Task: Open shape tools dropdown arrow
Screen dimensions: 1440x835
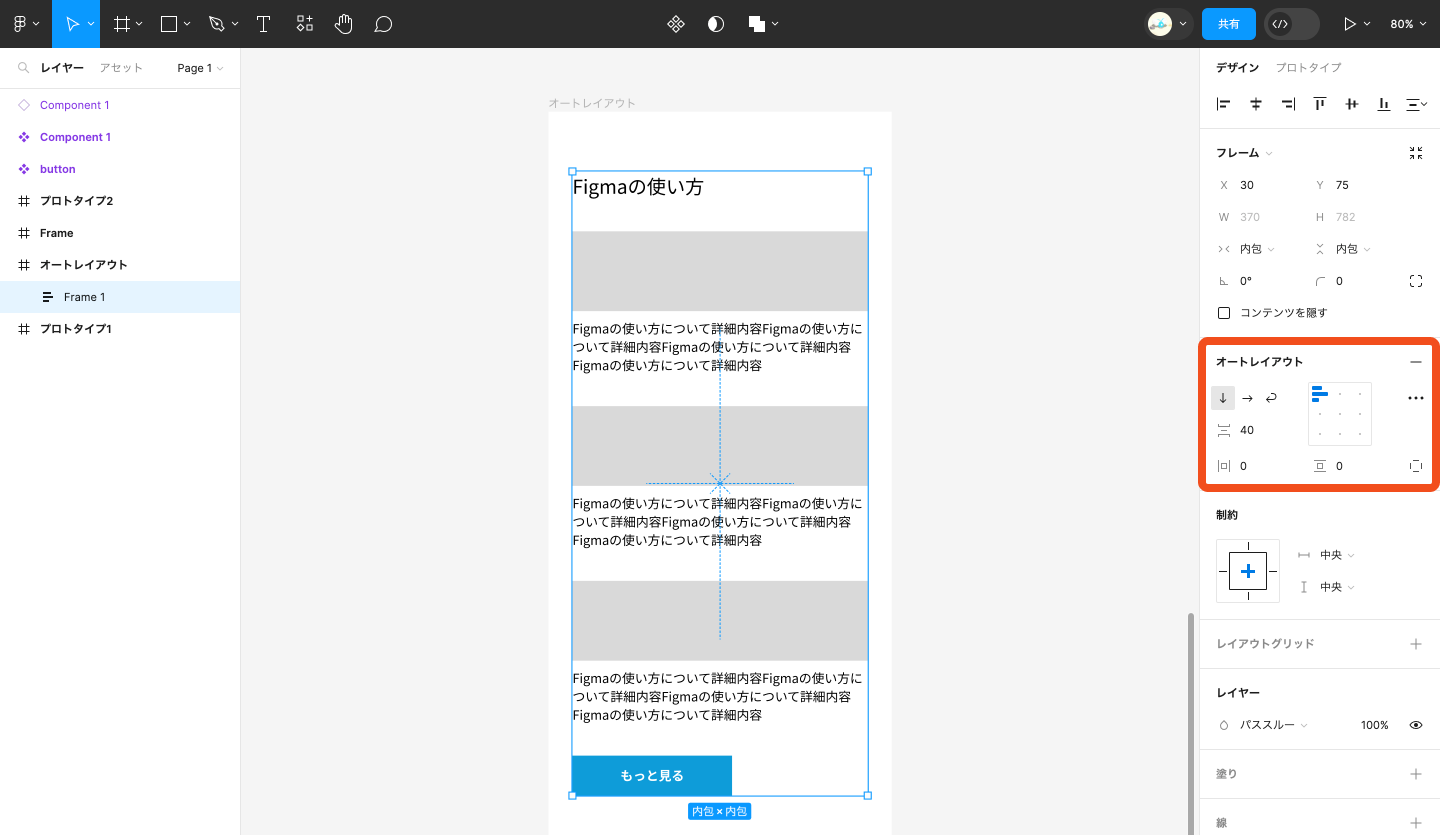Action: [x=188, y=24]
